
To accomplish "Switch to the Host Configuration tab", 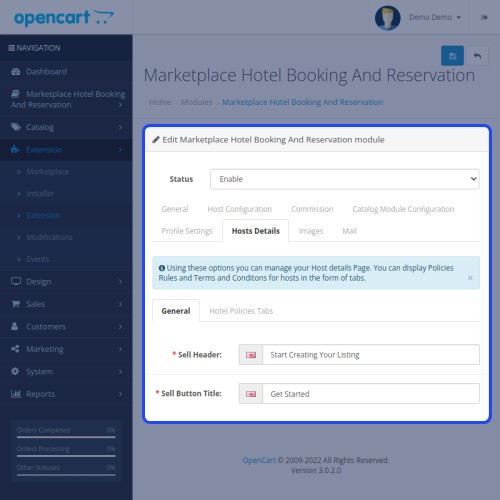I will 240,209.
